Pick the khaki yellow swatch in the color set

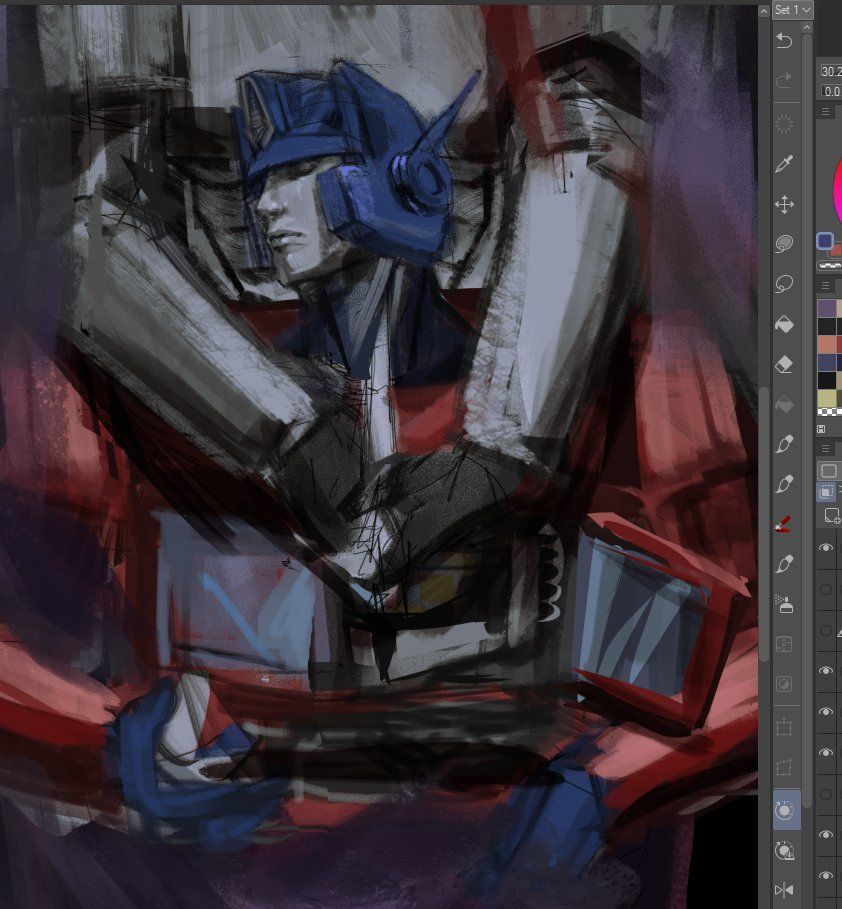[827, 398]
